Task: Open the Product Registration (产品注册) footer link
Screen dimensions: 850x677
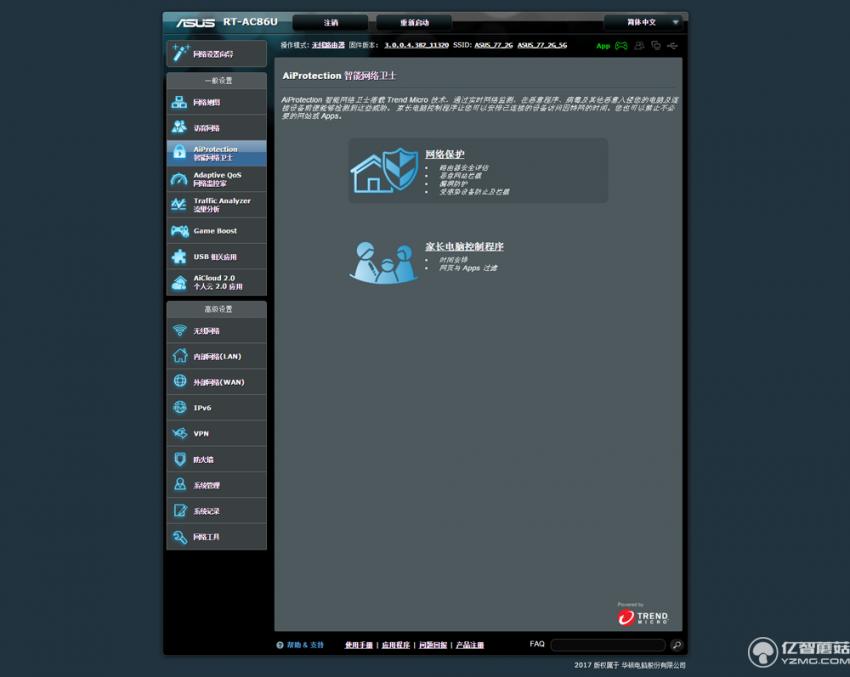Action: tap(470, 645)
